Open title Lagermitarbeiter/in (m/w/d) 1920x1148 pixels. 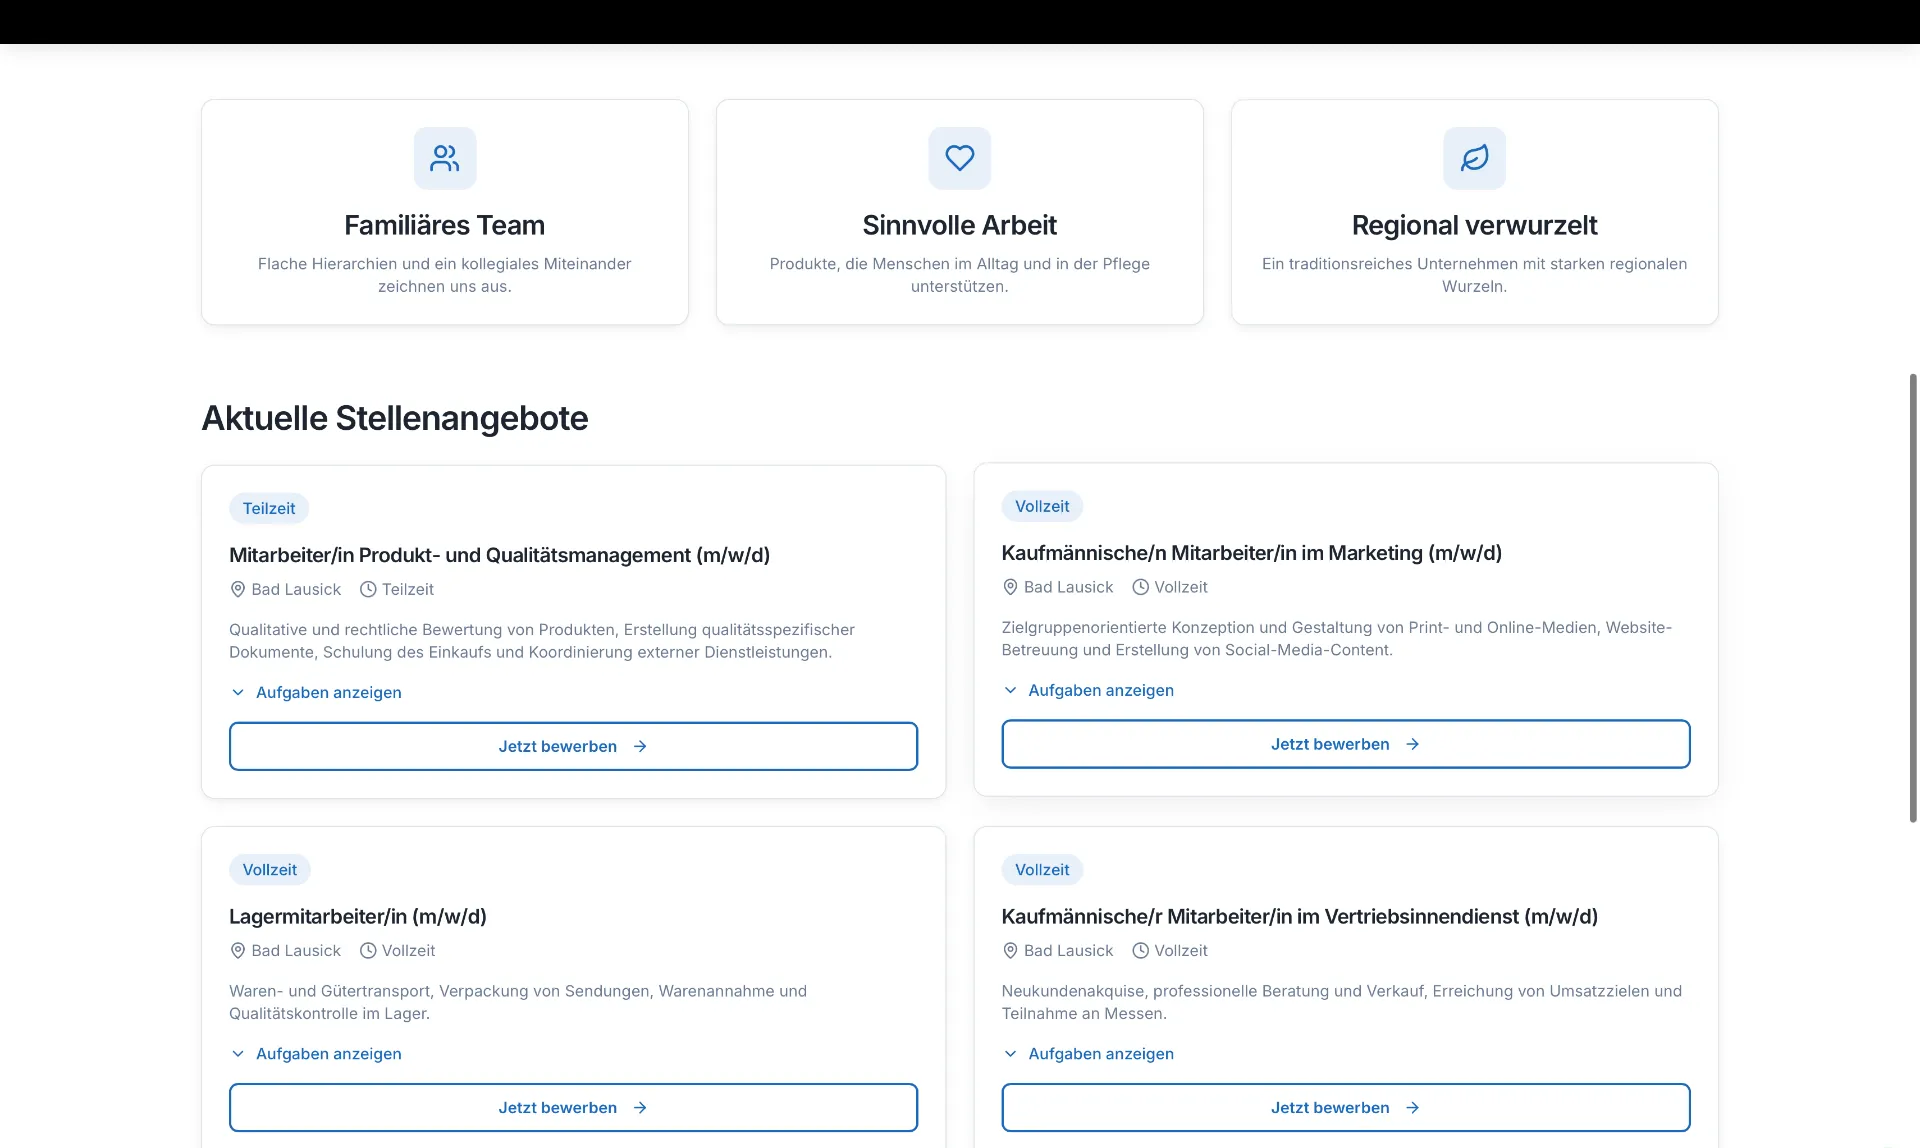click(x=358, y=916)
